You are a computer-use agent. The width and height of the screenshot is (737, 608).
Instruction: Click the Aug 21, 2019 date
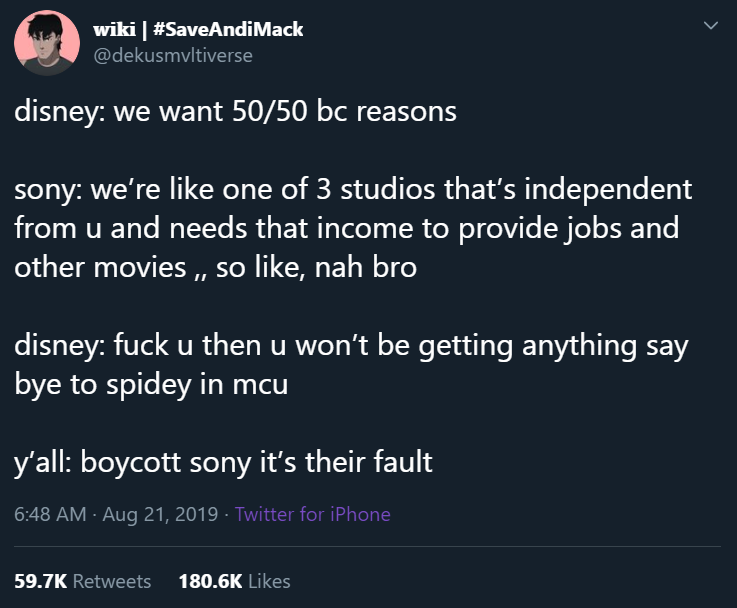coord(160,514)
